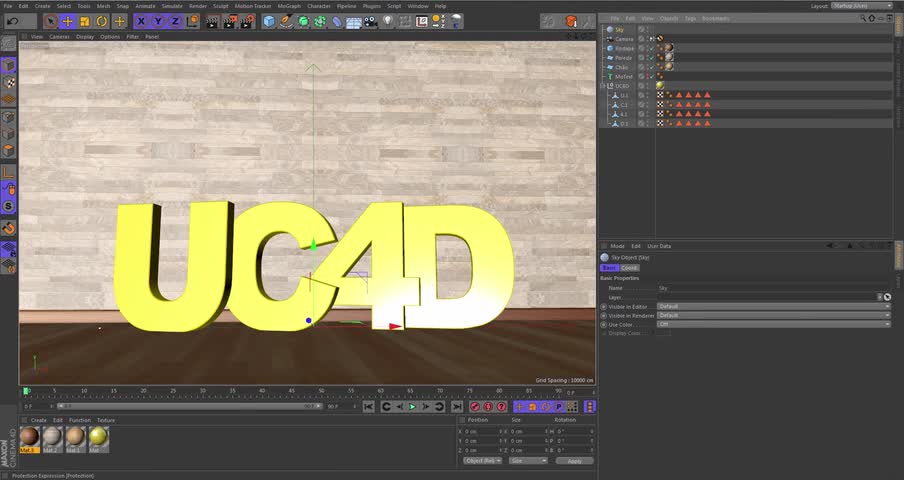The height and width of the screenshot is (480, 904).
Task: Open Visible in Editor dropdown
Action: [x=774, y=307]
